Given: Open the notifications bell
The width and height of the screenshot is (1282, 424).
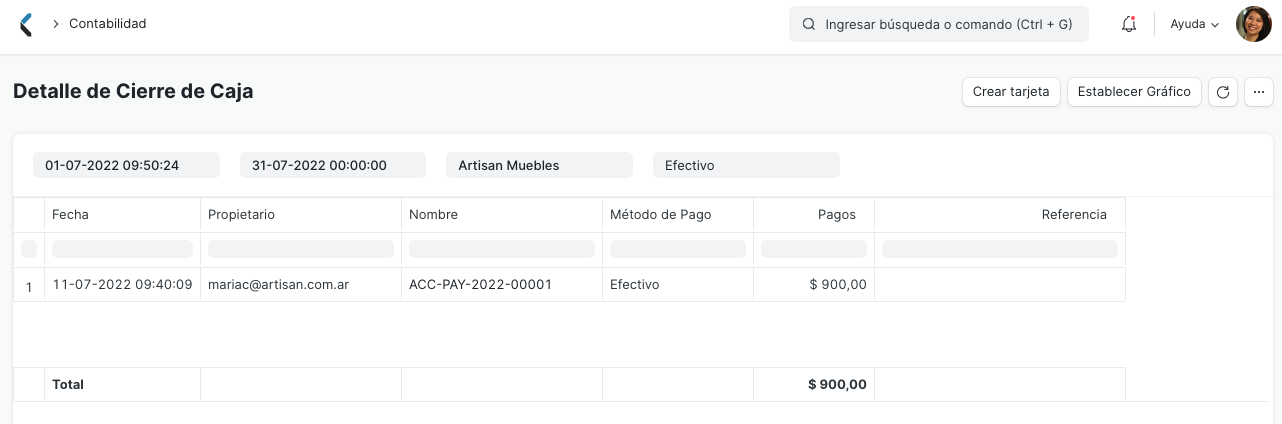Looking at the screenshot, I should coord(1129,24).
